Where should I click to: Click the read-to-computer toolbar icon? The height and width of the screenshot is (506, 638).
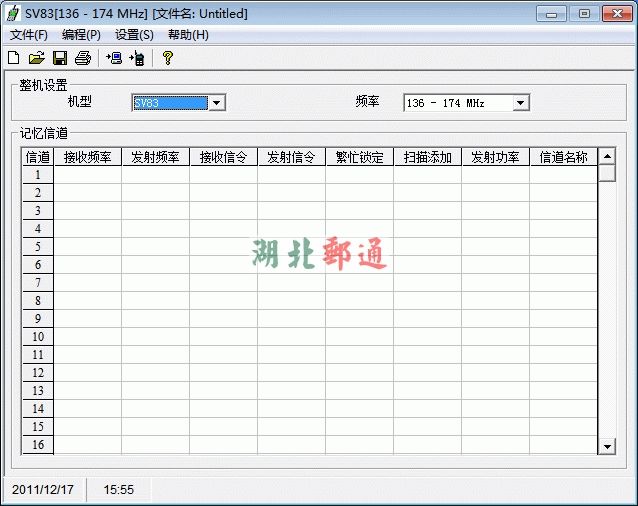114,58
